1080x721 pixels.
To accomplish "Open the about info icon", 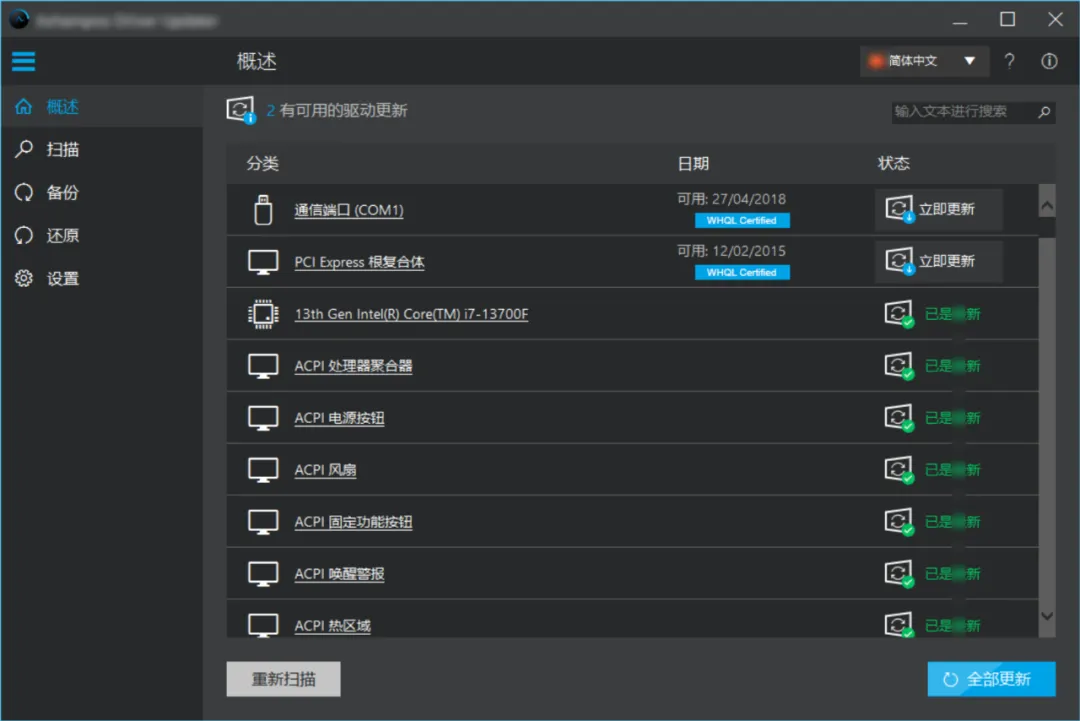I will [x=1048, y=61].
